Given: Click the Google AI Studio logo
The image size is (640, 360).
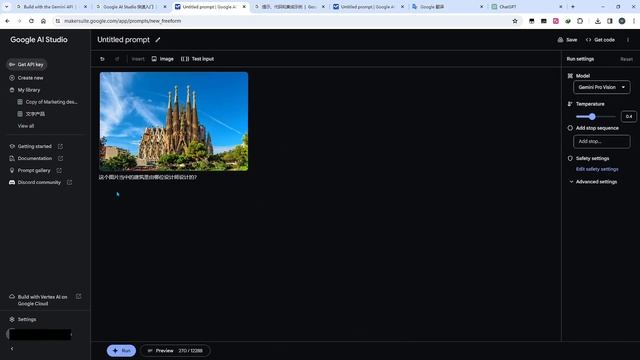Looking at the screenshot, I should click(x=39, y=40).
